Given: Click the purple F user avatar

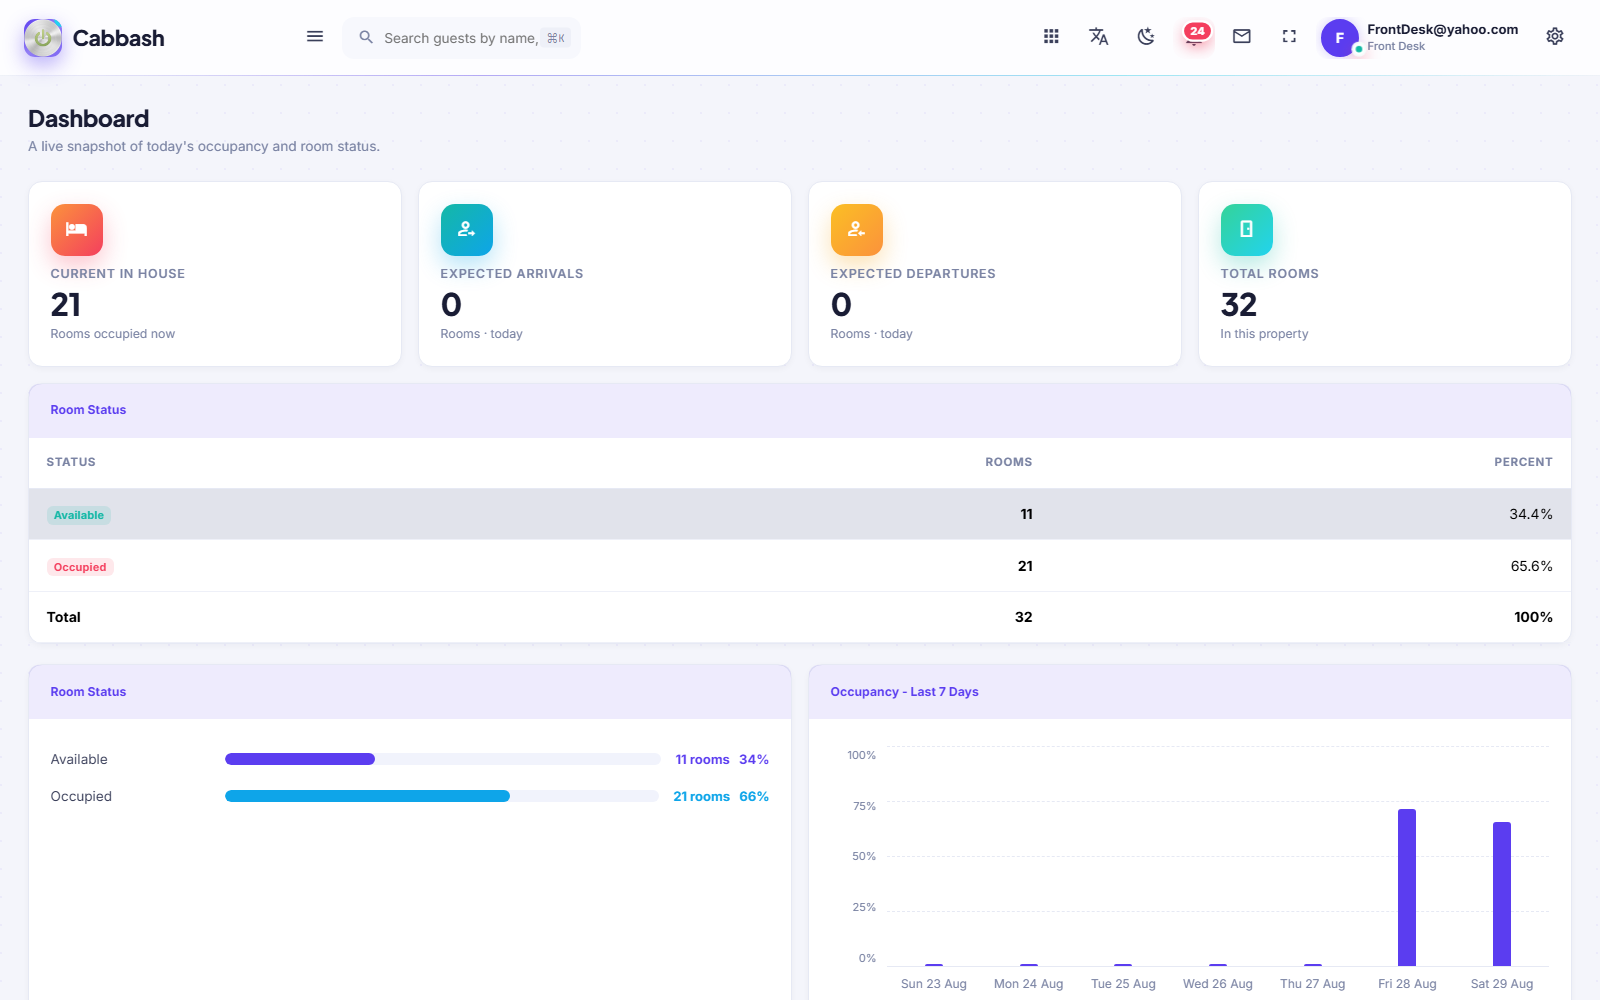Looking at the screenshot, I should click(1340, 38).
